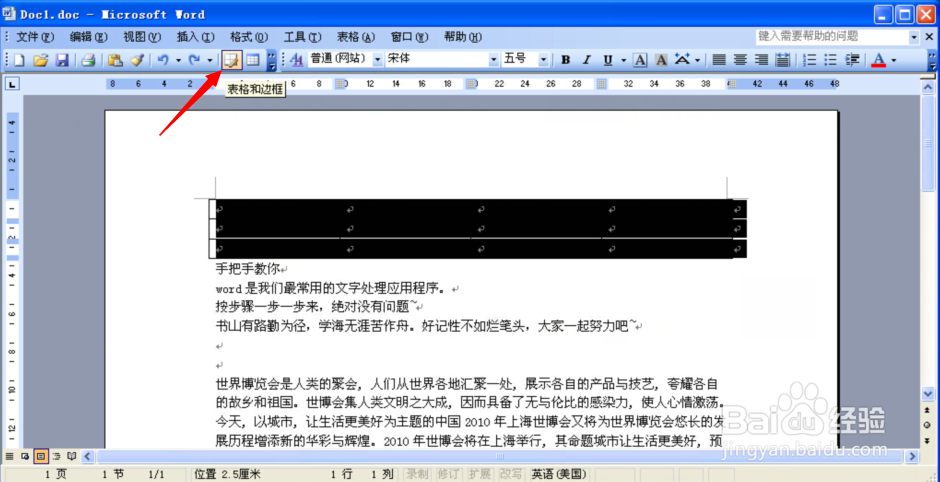Select the Format Painter brush
The image size is (940, 482).
[x=137, y=60]
